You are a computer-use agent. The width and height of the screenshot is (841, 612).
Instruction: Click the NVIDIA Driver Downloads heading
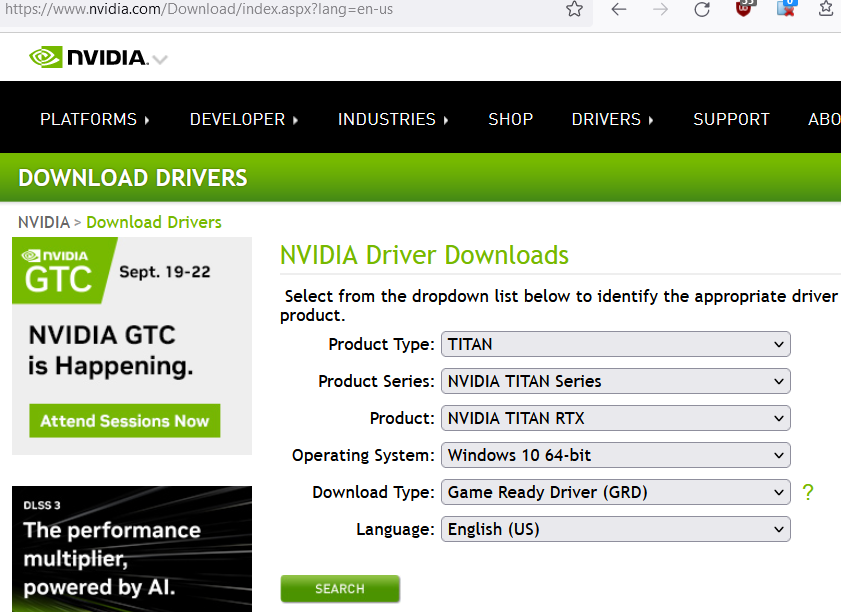[424, 255]
